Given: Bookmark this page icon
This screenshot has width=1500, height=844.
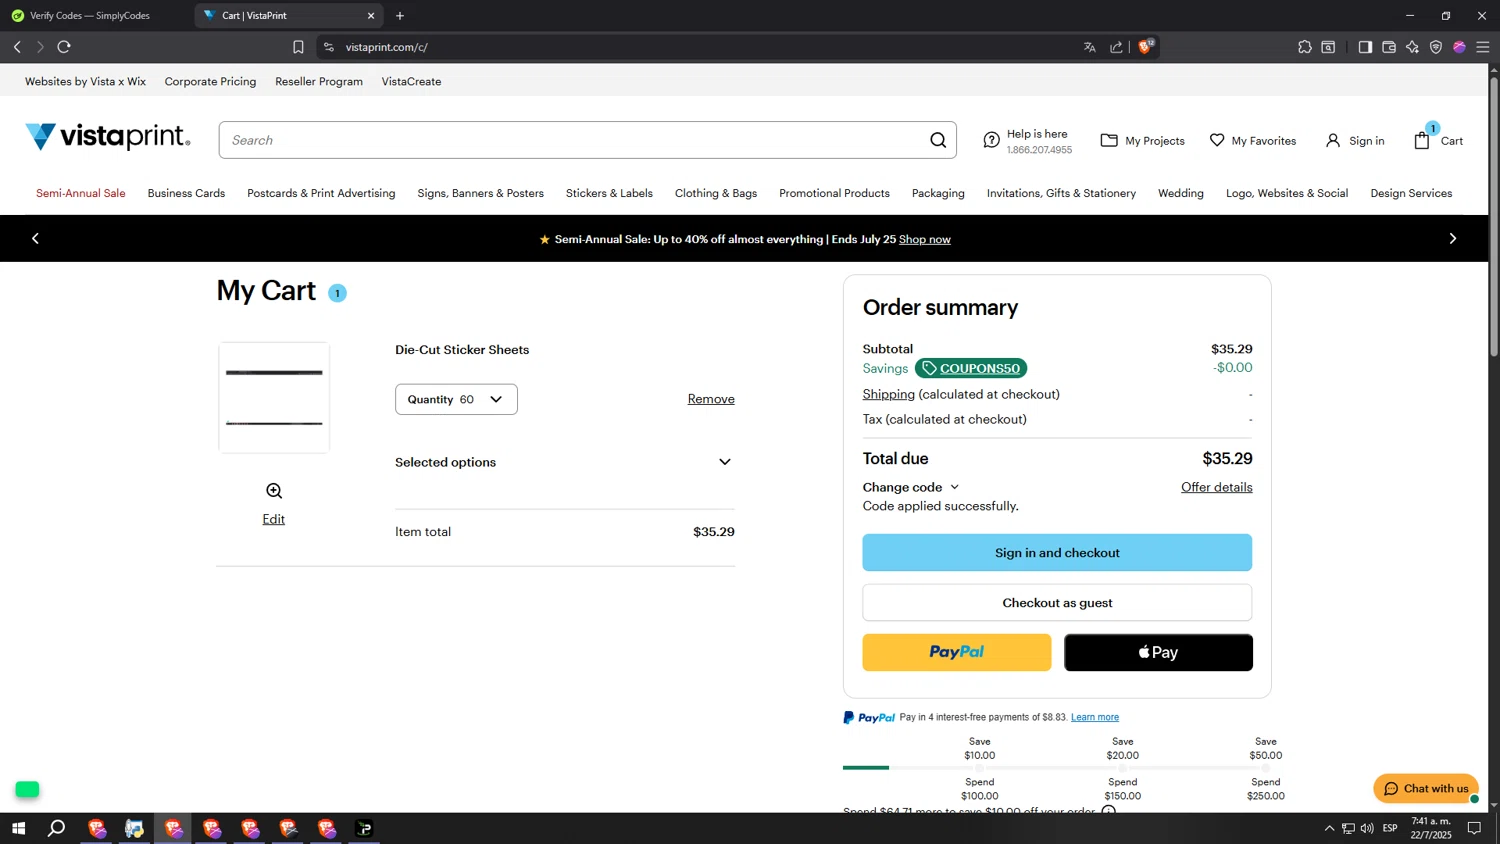Looking at the screenshot, I should [298, 47].
